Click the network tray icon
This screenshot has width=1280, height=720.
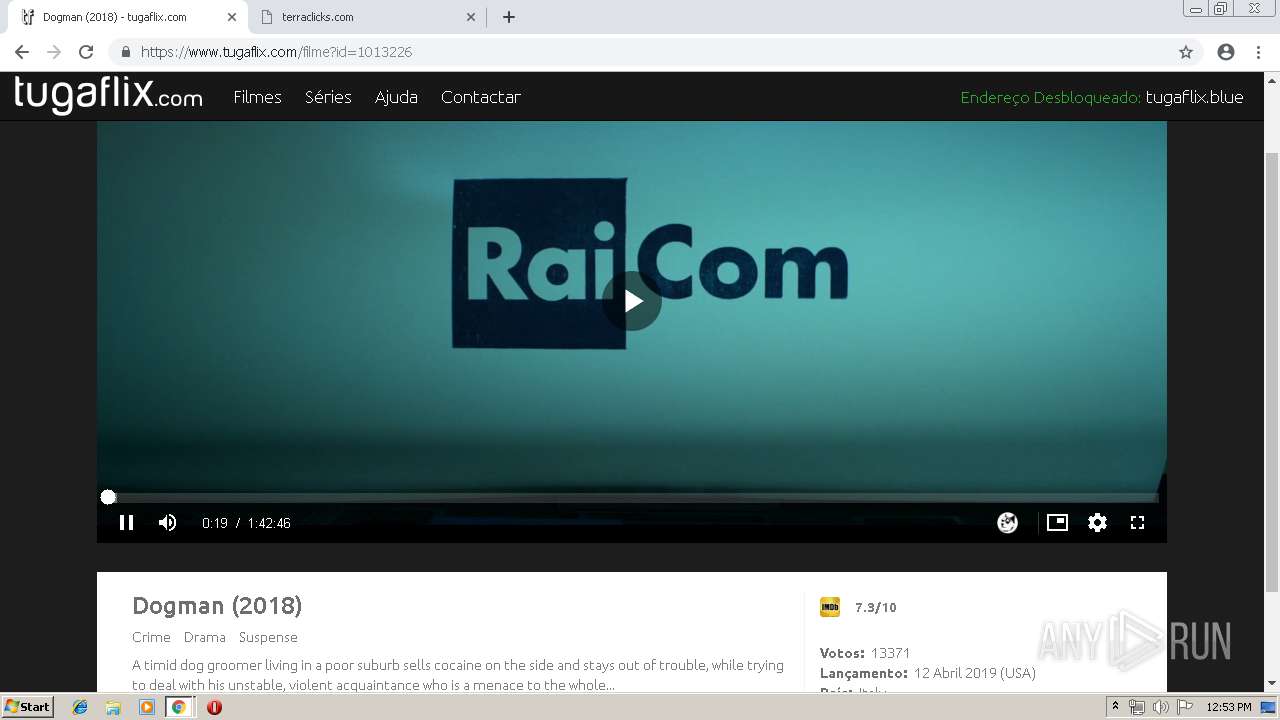(x=1137, y=707)
